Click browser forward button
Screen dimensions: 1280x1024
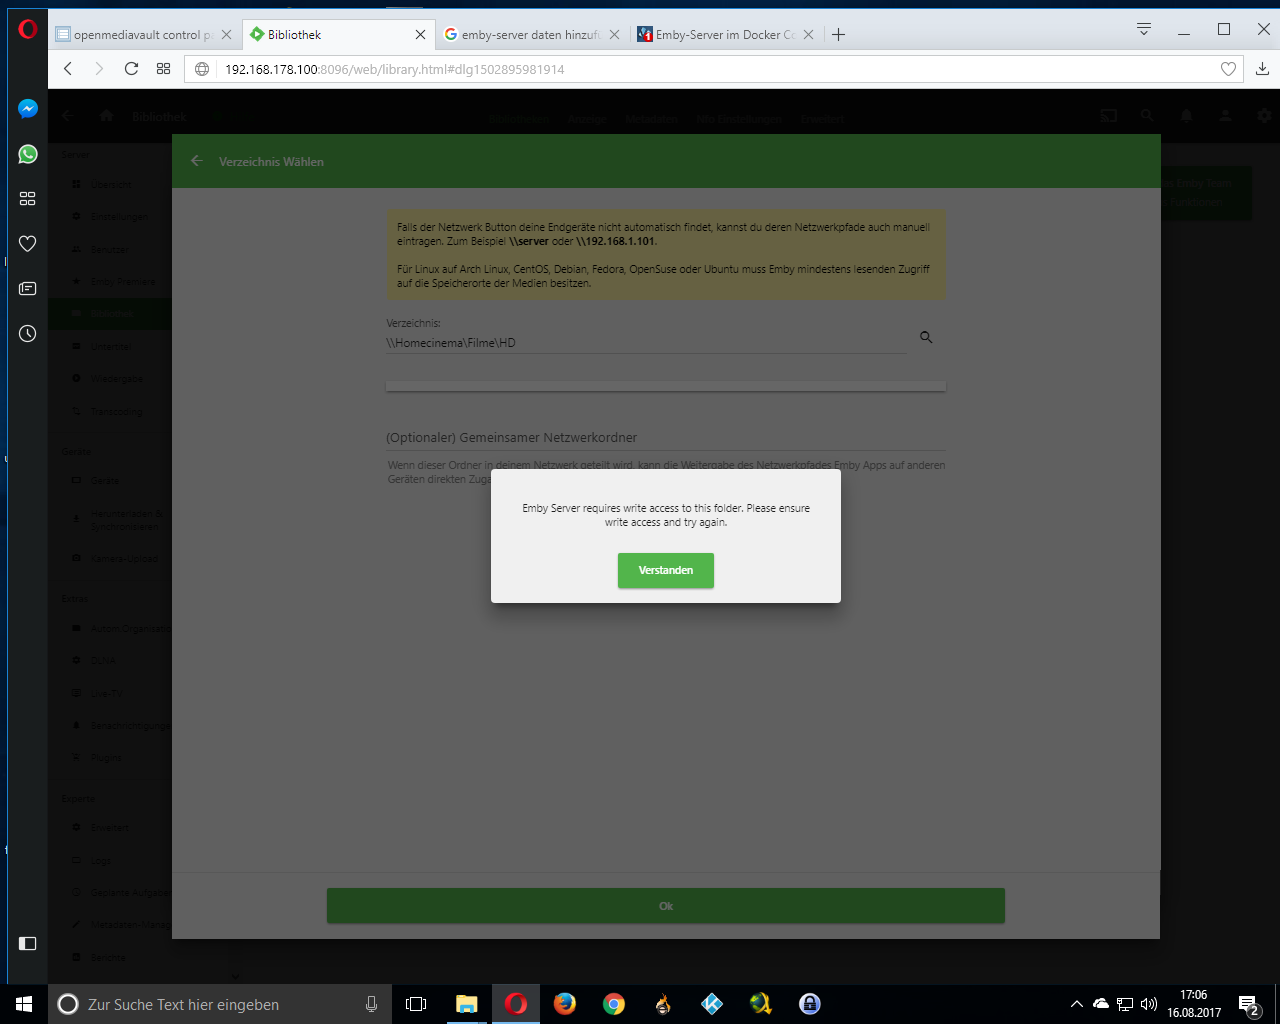(99, 69)
